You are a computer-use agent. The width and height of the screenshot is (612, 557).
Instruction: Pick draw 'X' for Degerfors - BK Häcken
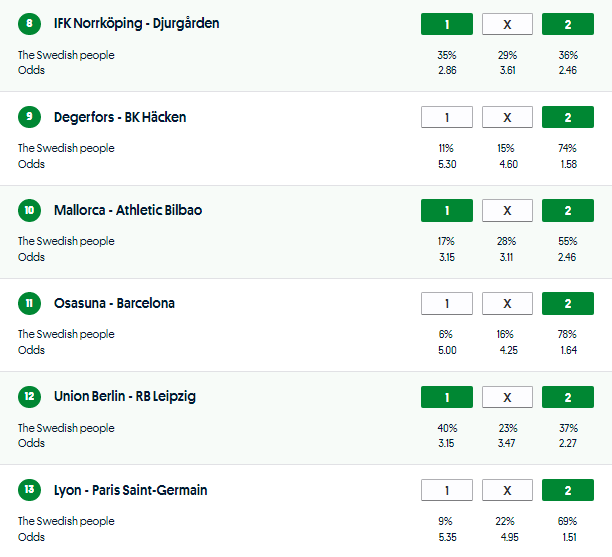[507, 118]
